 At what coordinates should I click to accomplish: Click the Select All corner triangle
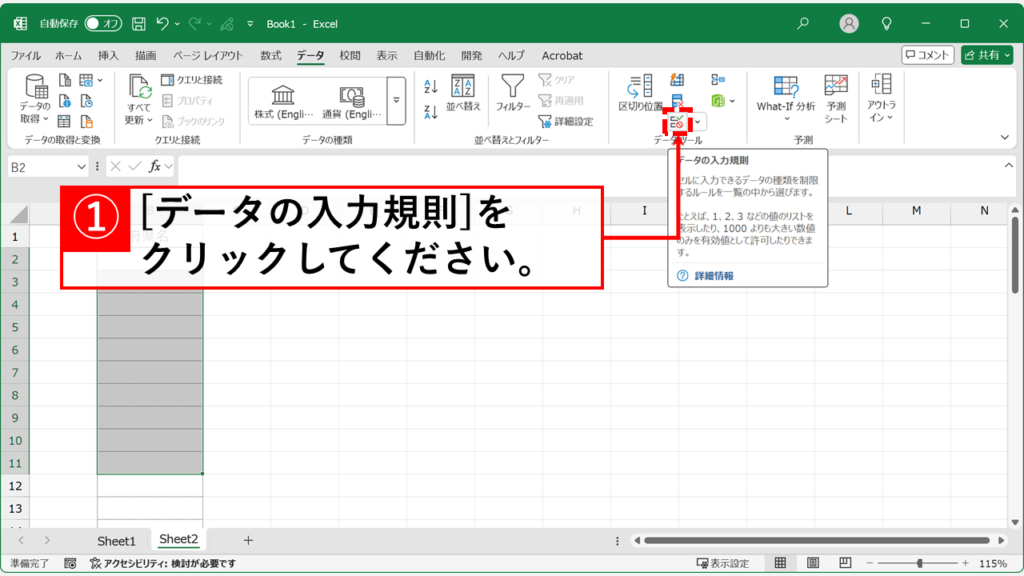pyautogui.click(x=20, y=214)
